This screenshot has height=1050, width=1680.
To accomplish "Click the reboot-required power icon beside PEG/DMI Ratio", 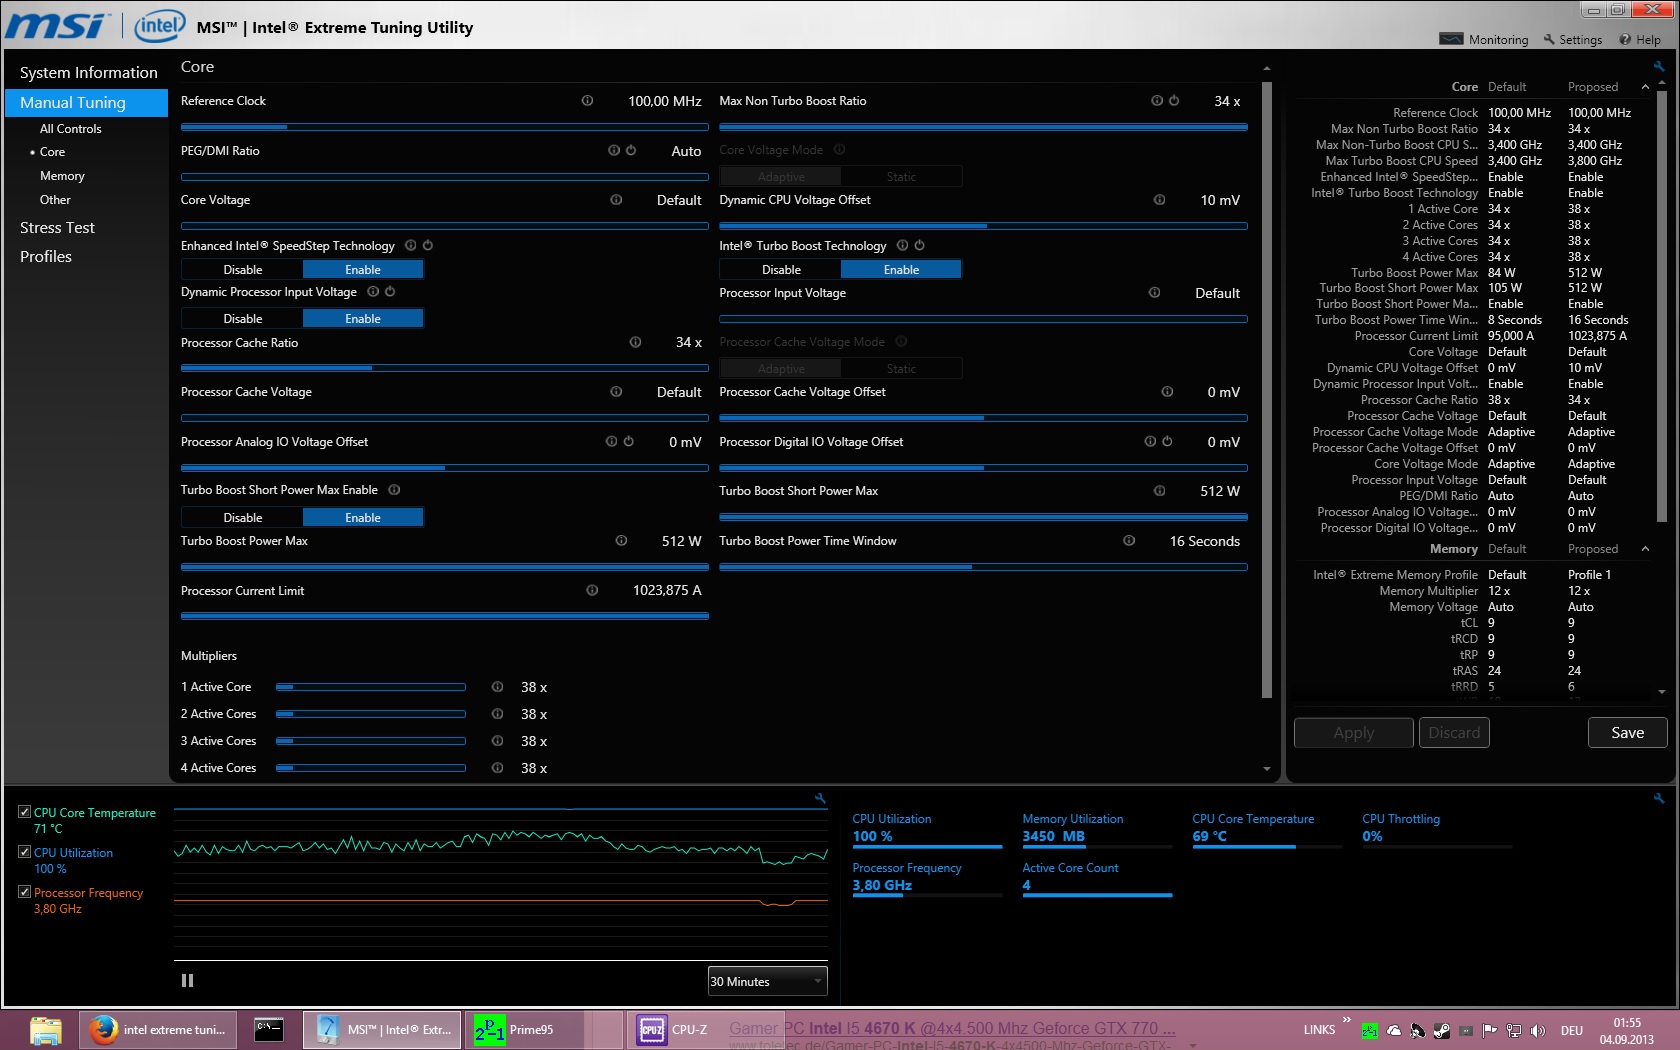I will pos(631,150).
